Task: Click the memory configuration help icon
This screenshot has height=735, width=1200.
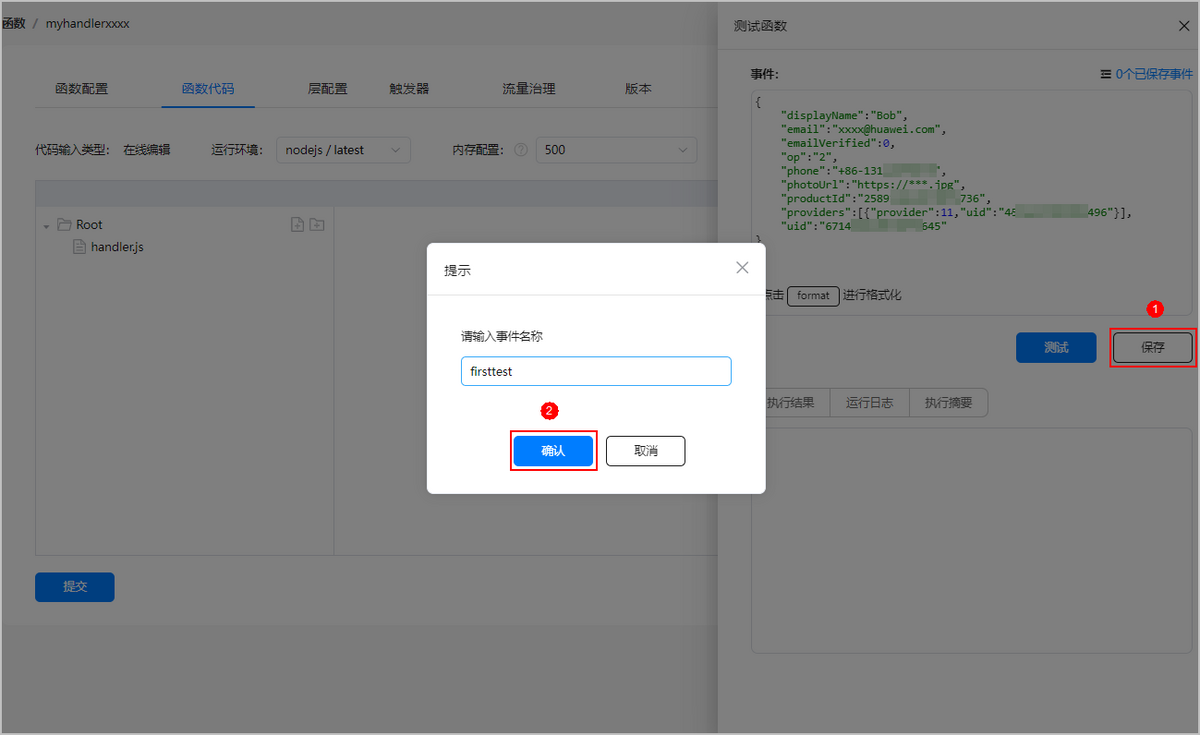Action: pyautogui.click(x=520, y=150)
